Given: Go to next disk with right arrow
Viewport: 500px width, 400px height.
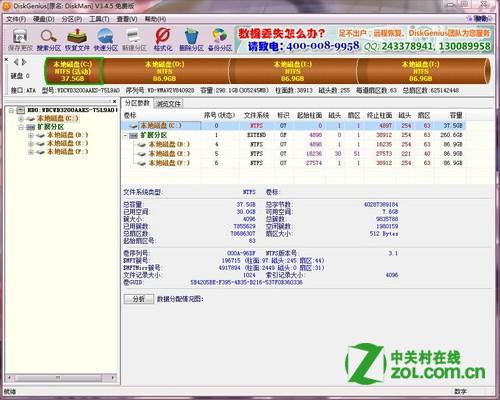Looking at the screenshot, I should (x=24, y=62).
